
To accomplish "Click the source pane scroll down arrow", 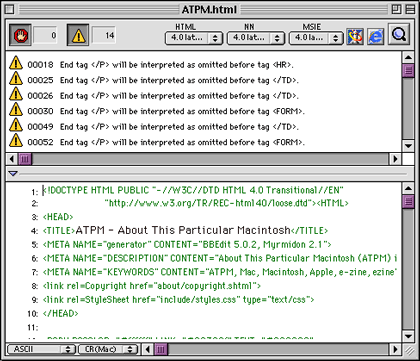I will [x=408, y=336].
